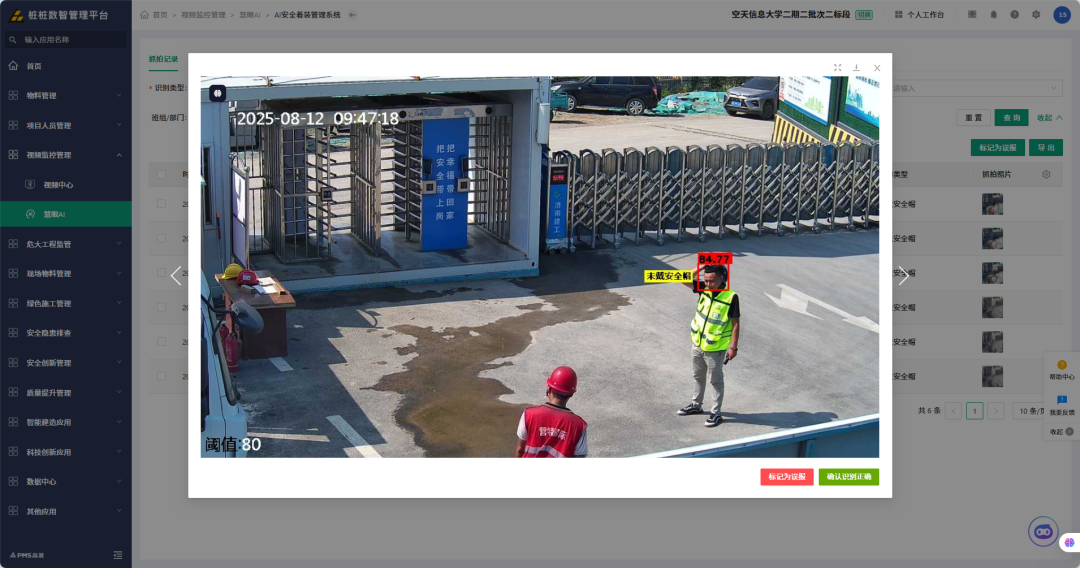Screen dimensions: 1080x568
Task: Check the first row checkbox
Action: (x=161, y=204)
